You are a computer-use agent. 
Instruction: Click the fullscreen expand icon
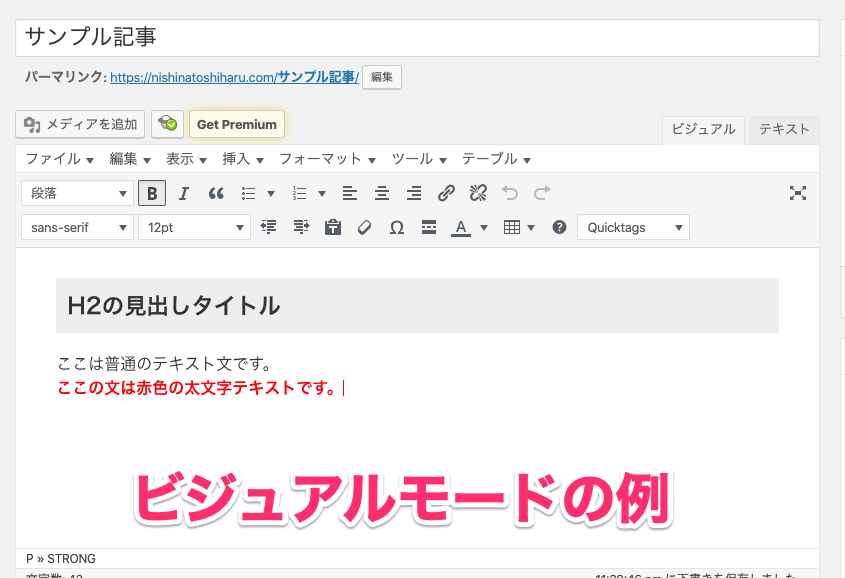pyautogui.click(x=797, y=193)
